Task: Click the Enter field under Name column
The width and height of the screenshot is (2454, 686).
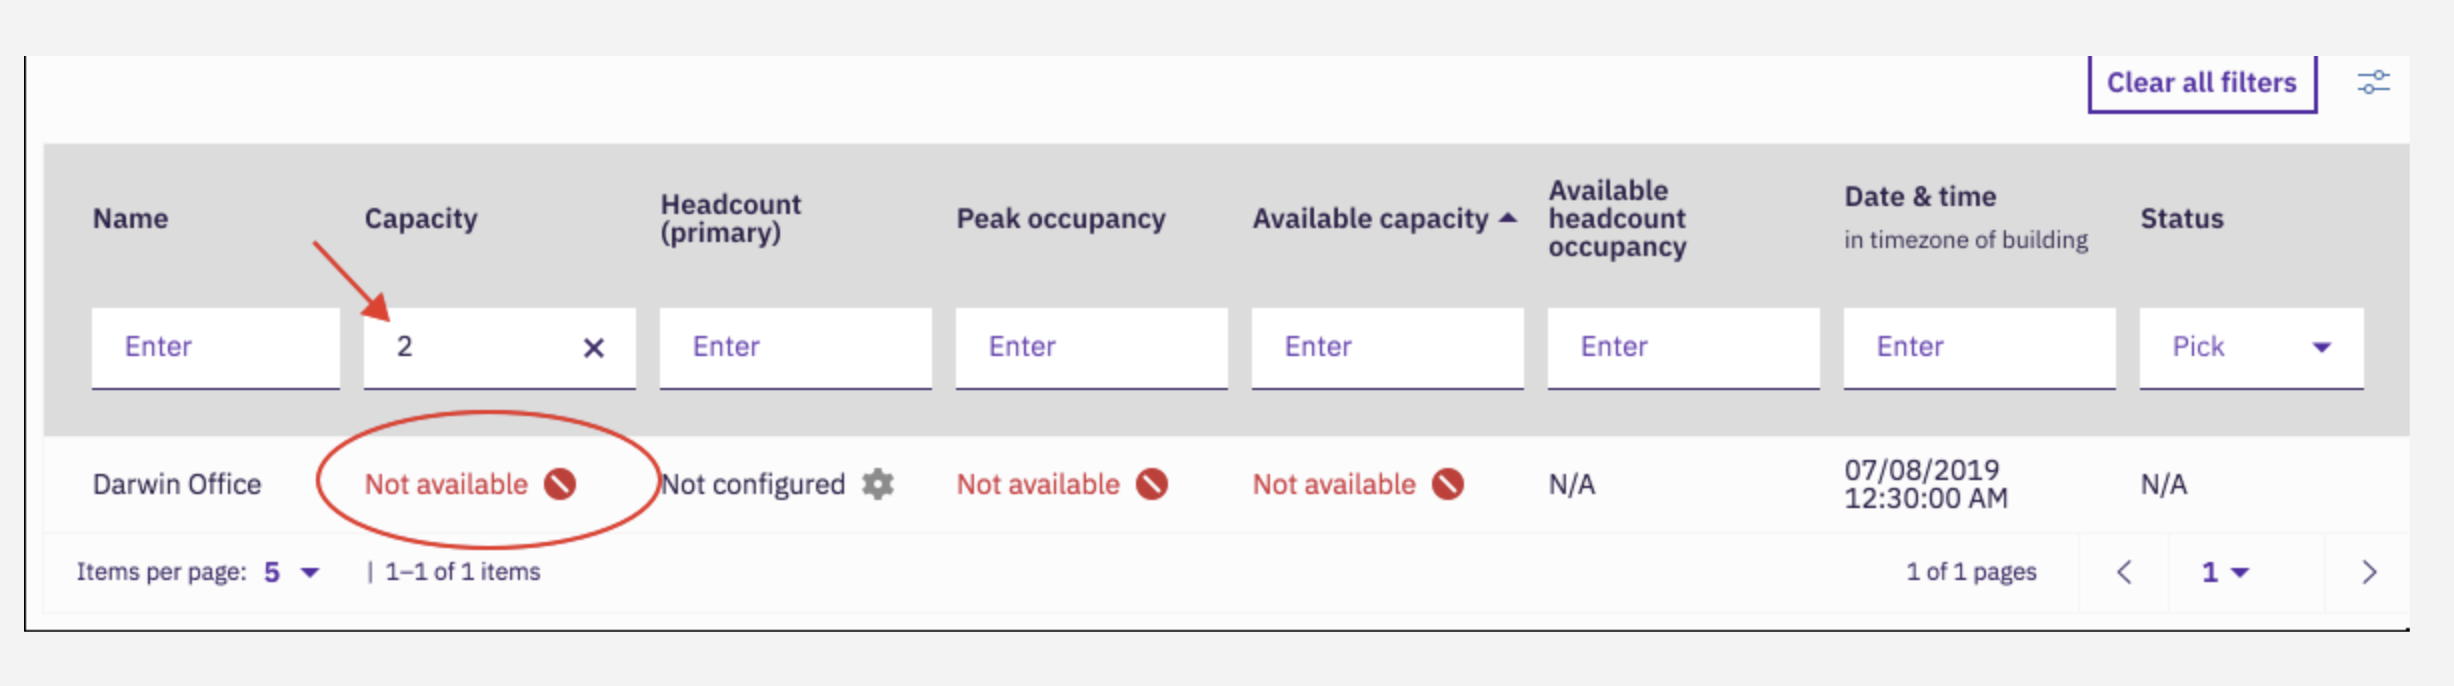Action: (214, 347)
